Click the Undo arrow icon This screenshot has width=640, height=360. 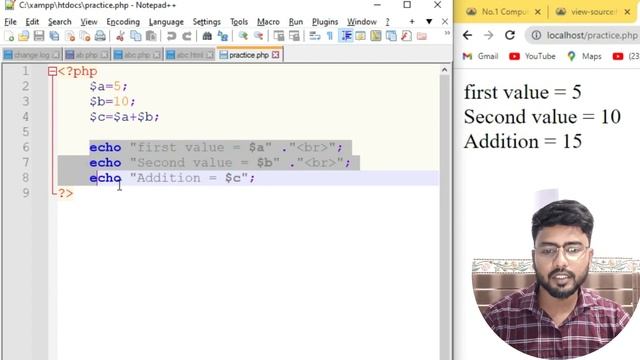pos(171,36)
